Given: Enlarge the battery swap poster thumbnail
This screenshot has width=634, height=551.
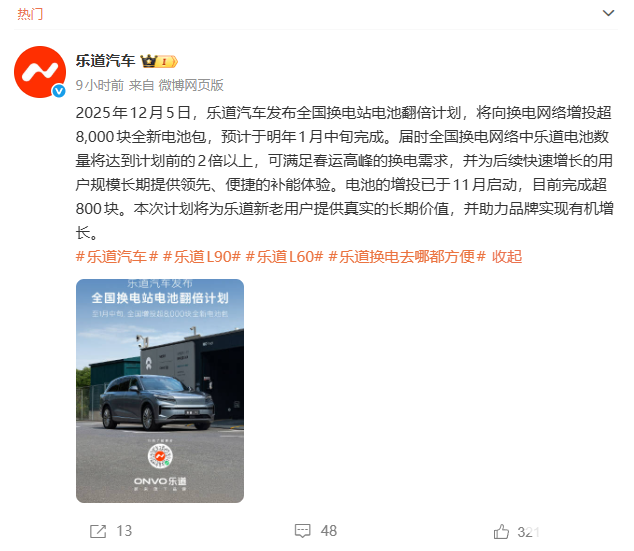Looking at the screenshot, I should pyautogui.click(x=160, y=391).
